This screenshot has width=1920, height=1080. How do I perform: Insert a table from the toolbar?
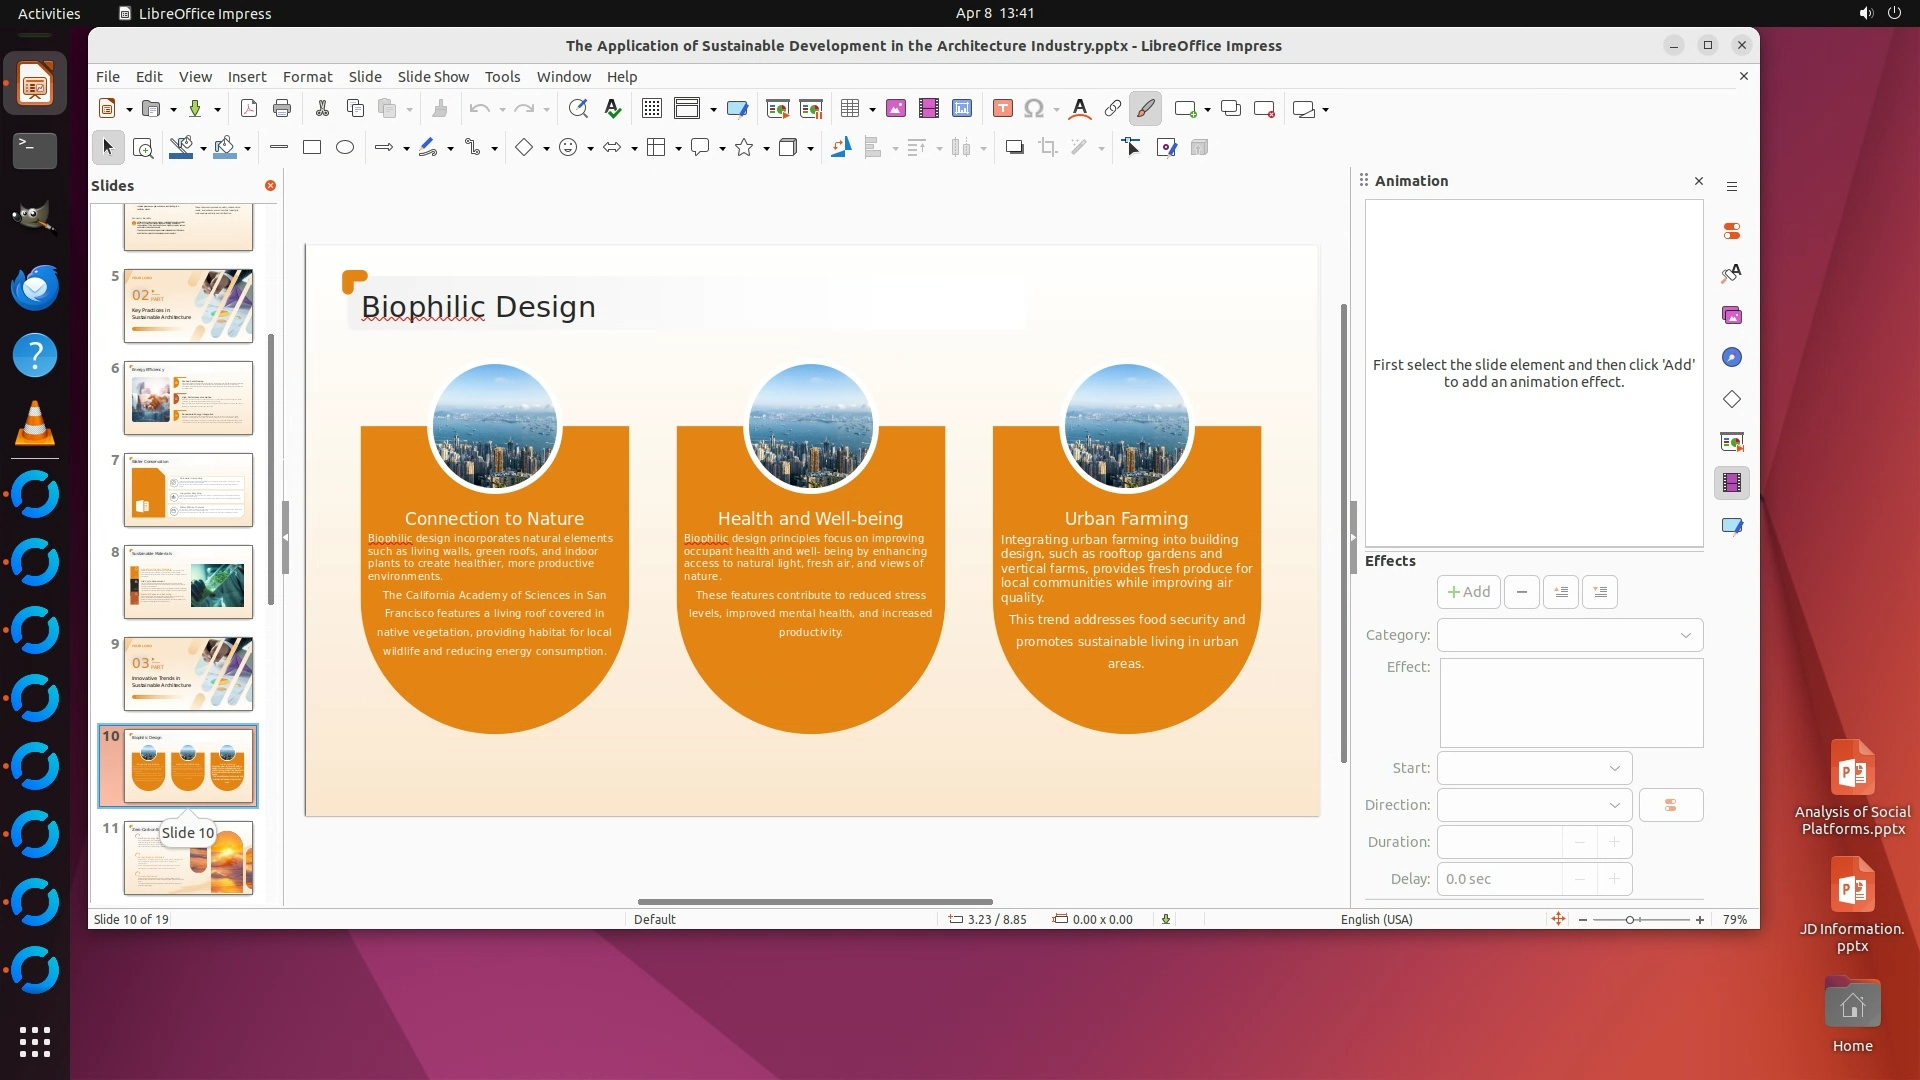[x=850, y=109]
